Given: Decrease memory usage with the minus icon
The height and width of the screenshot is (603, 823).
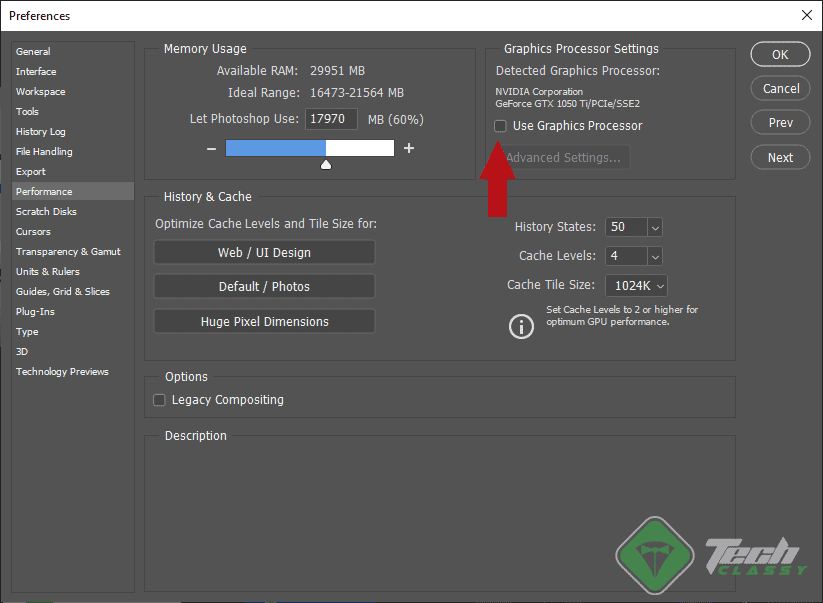Looking at the screenshot, I should pyautogui.click(x=210, y=148).
